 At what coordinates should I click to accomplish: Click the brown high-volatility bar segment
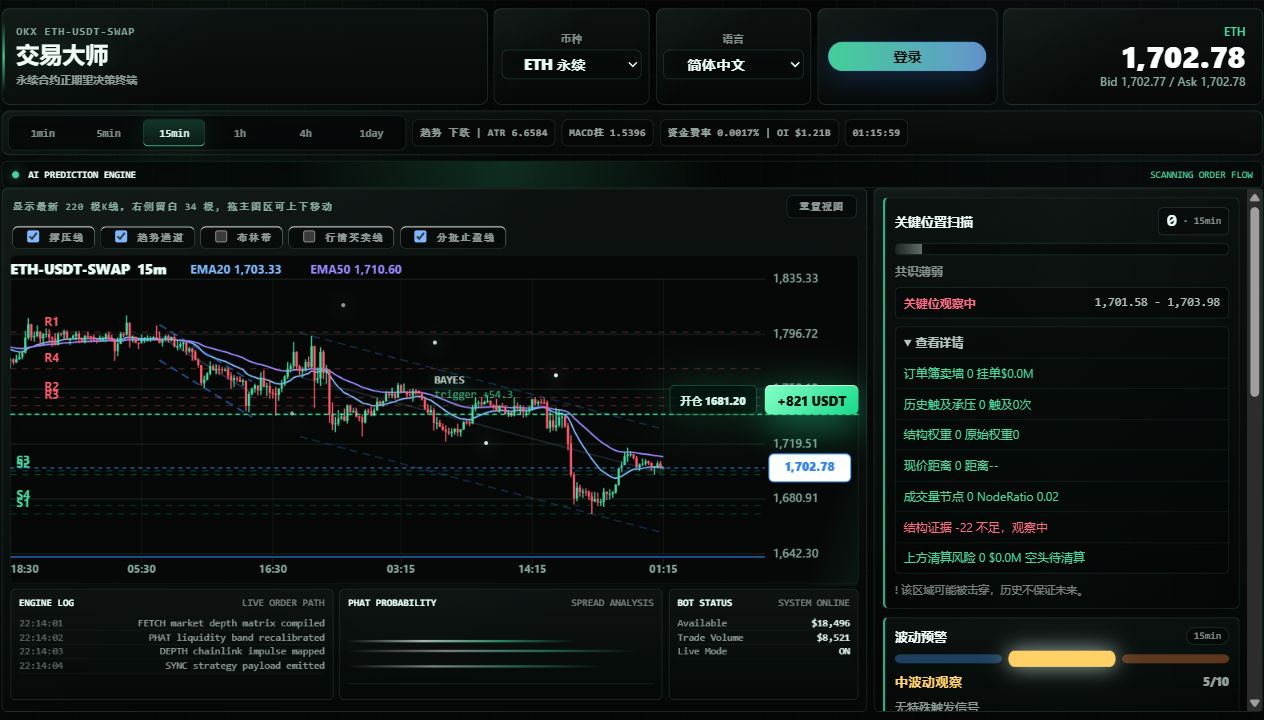[x=1175, y=659]
